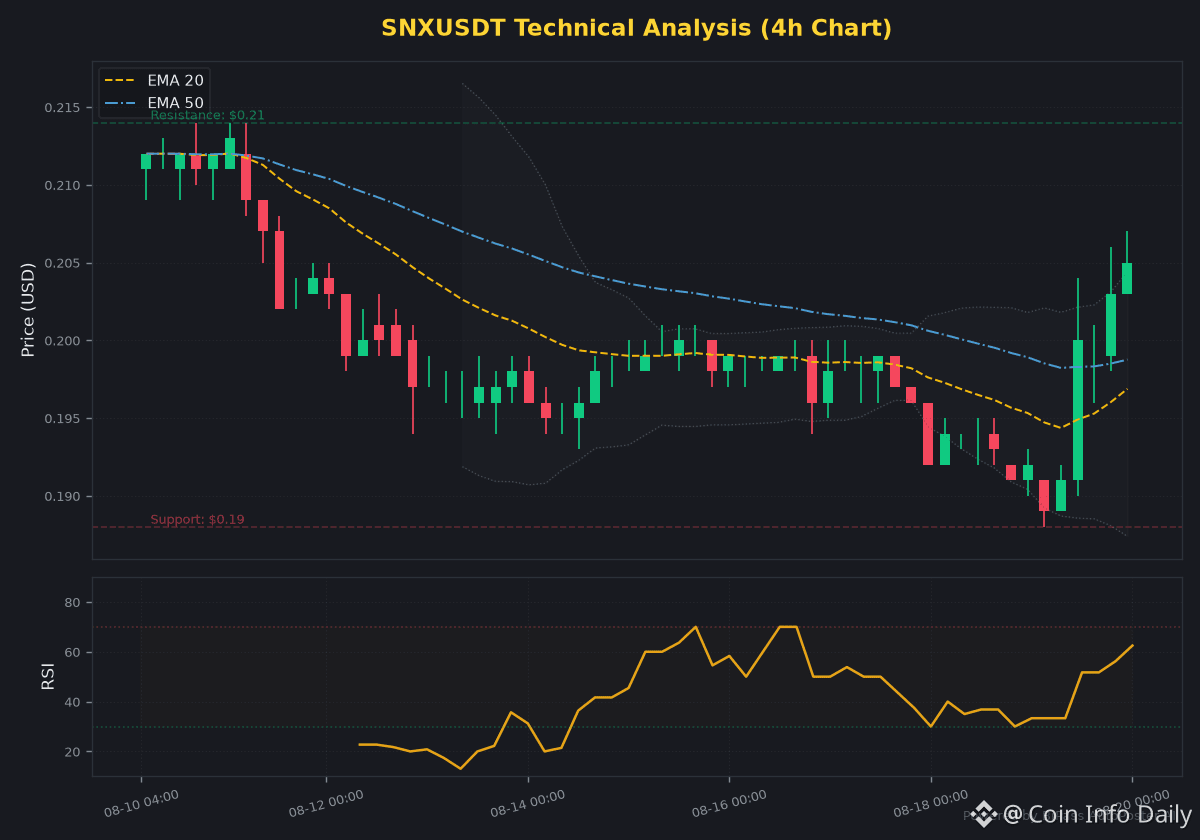1200x840 pixels.
Task: Select the EMA 50 legend entry
Action: click(154, 103)
